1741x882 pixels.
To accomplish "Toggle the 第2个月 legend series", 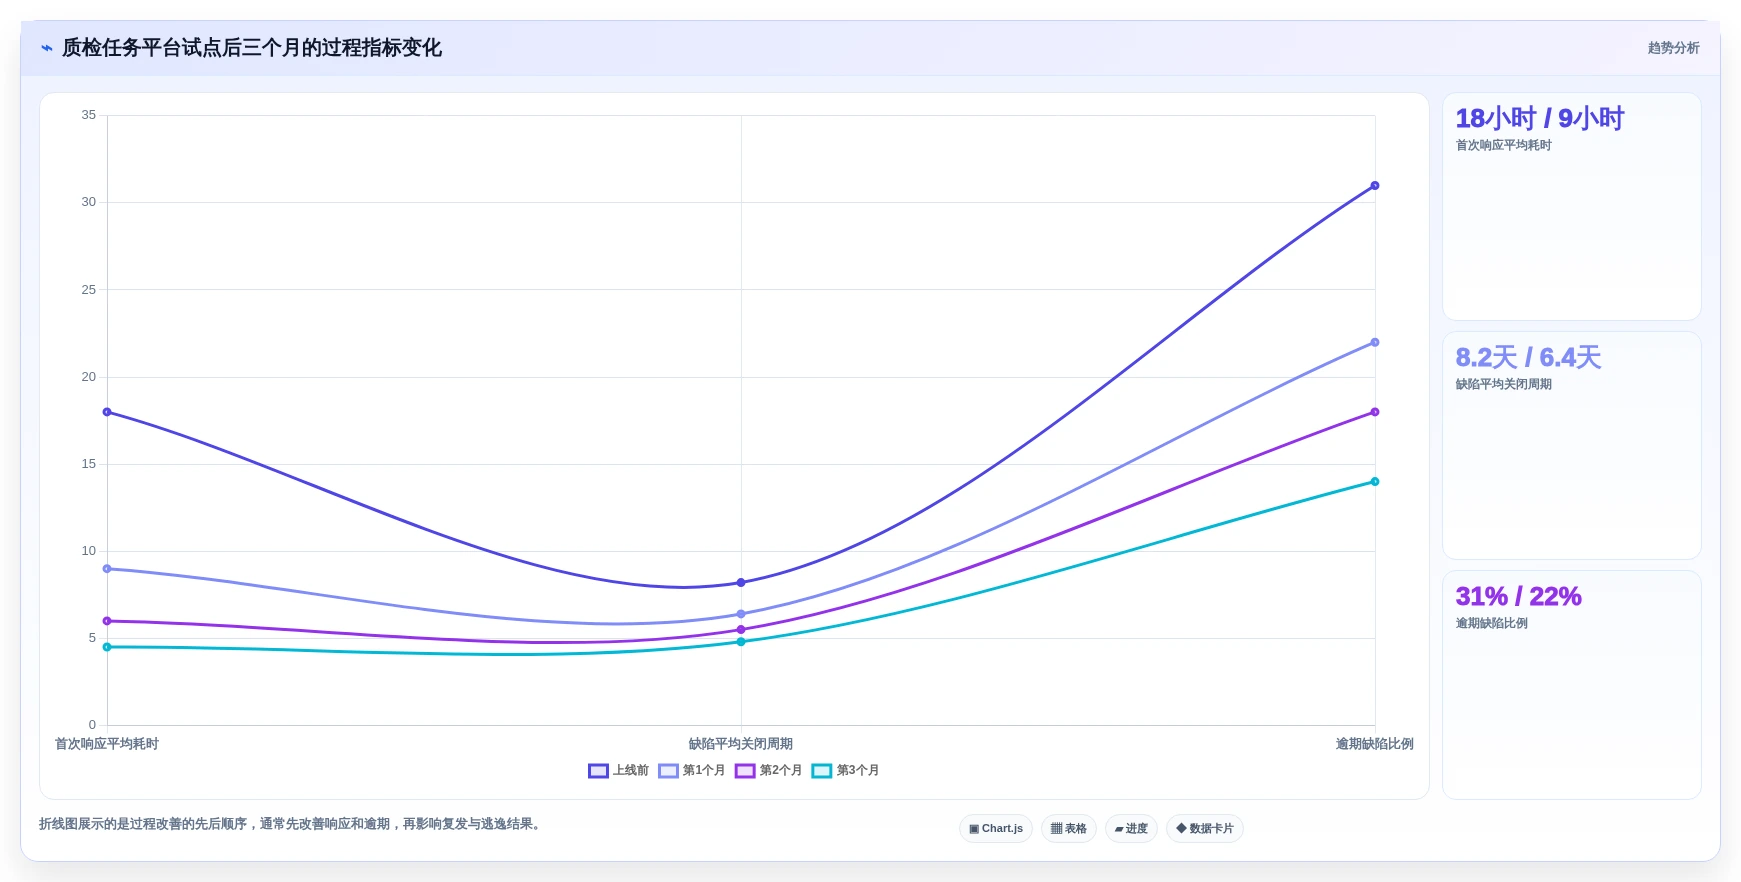I will [x=769, y=771].
